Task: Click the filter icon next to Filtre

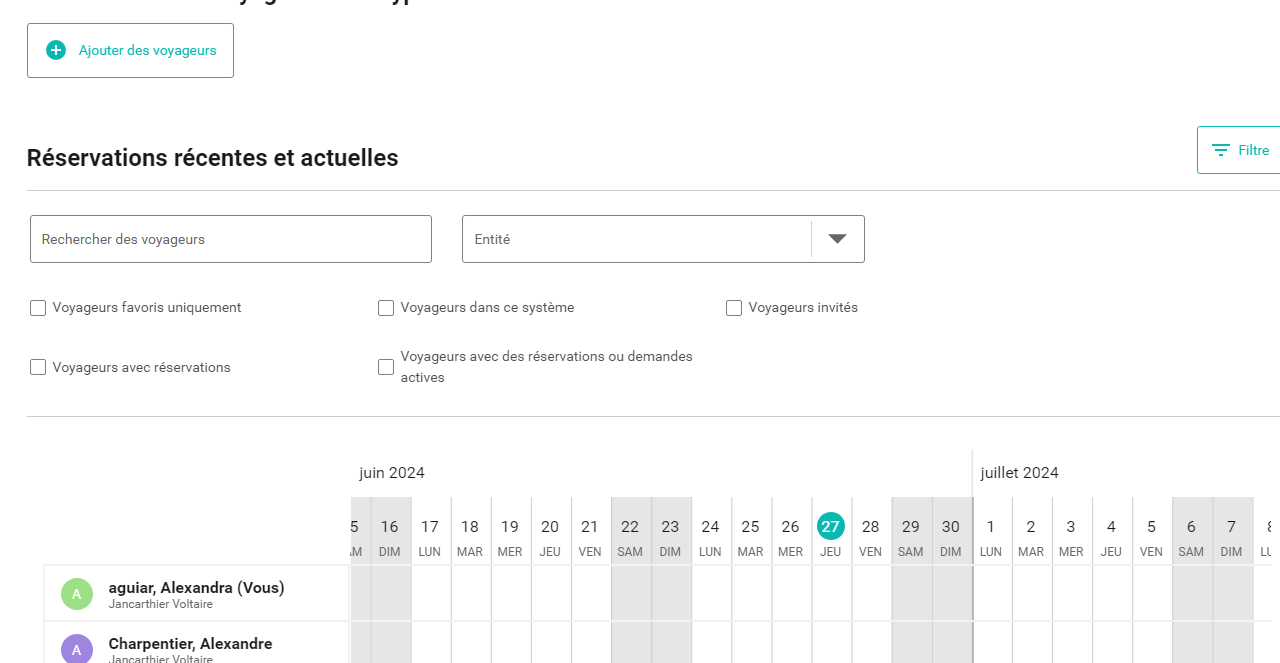Action: click(x=1220, y=150)
